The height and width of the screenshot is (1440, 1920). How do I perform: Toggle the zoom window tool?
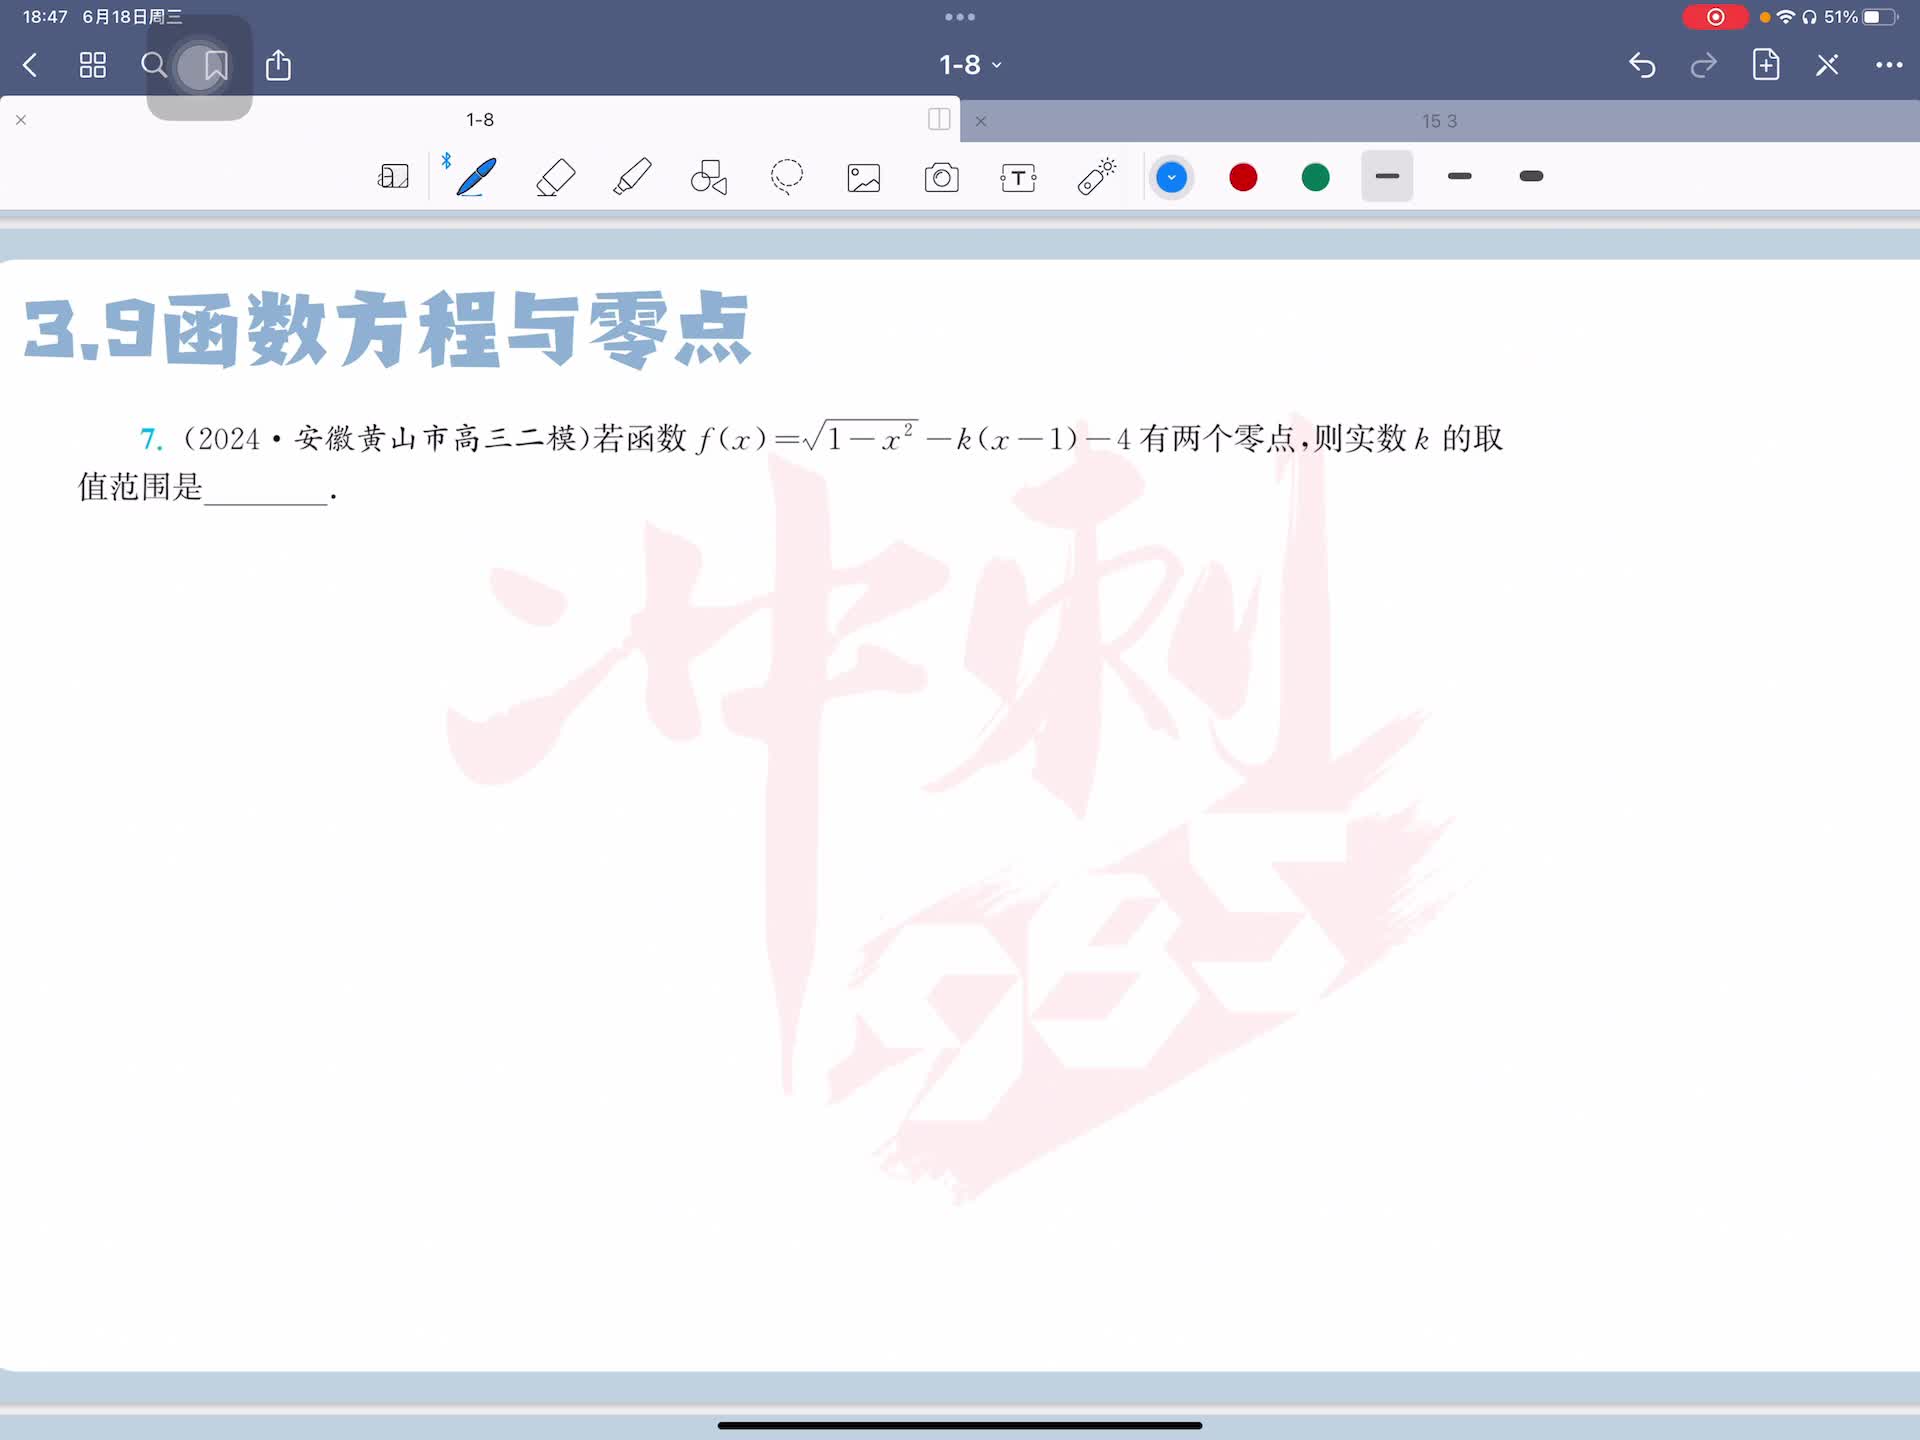[x=393, y=177]
